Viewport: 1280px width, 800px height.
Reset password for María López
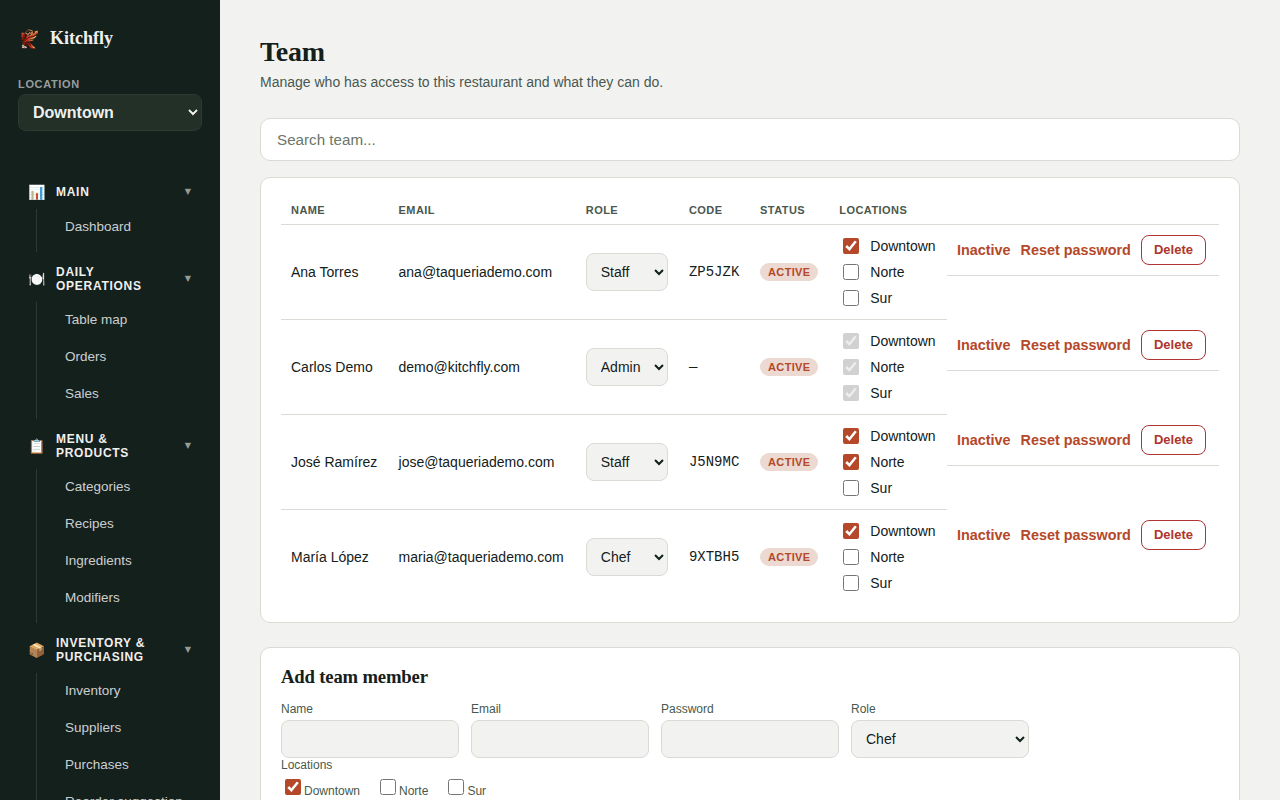1075,535
